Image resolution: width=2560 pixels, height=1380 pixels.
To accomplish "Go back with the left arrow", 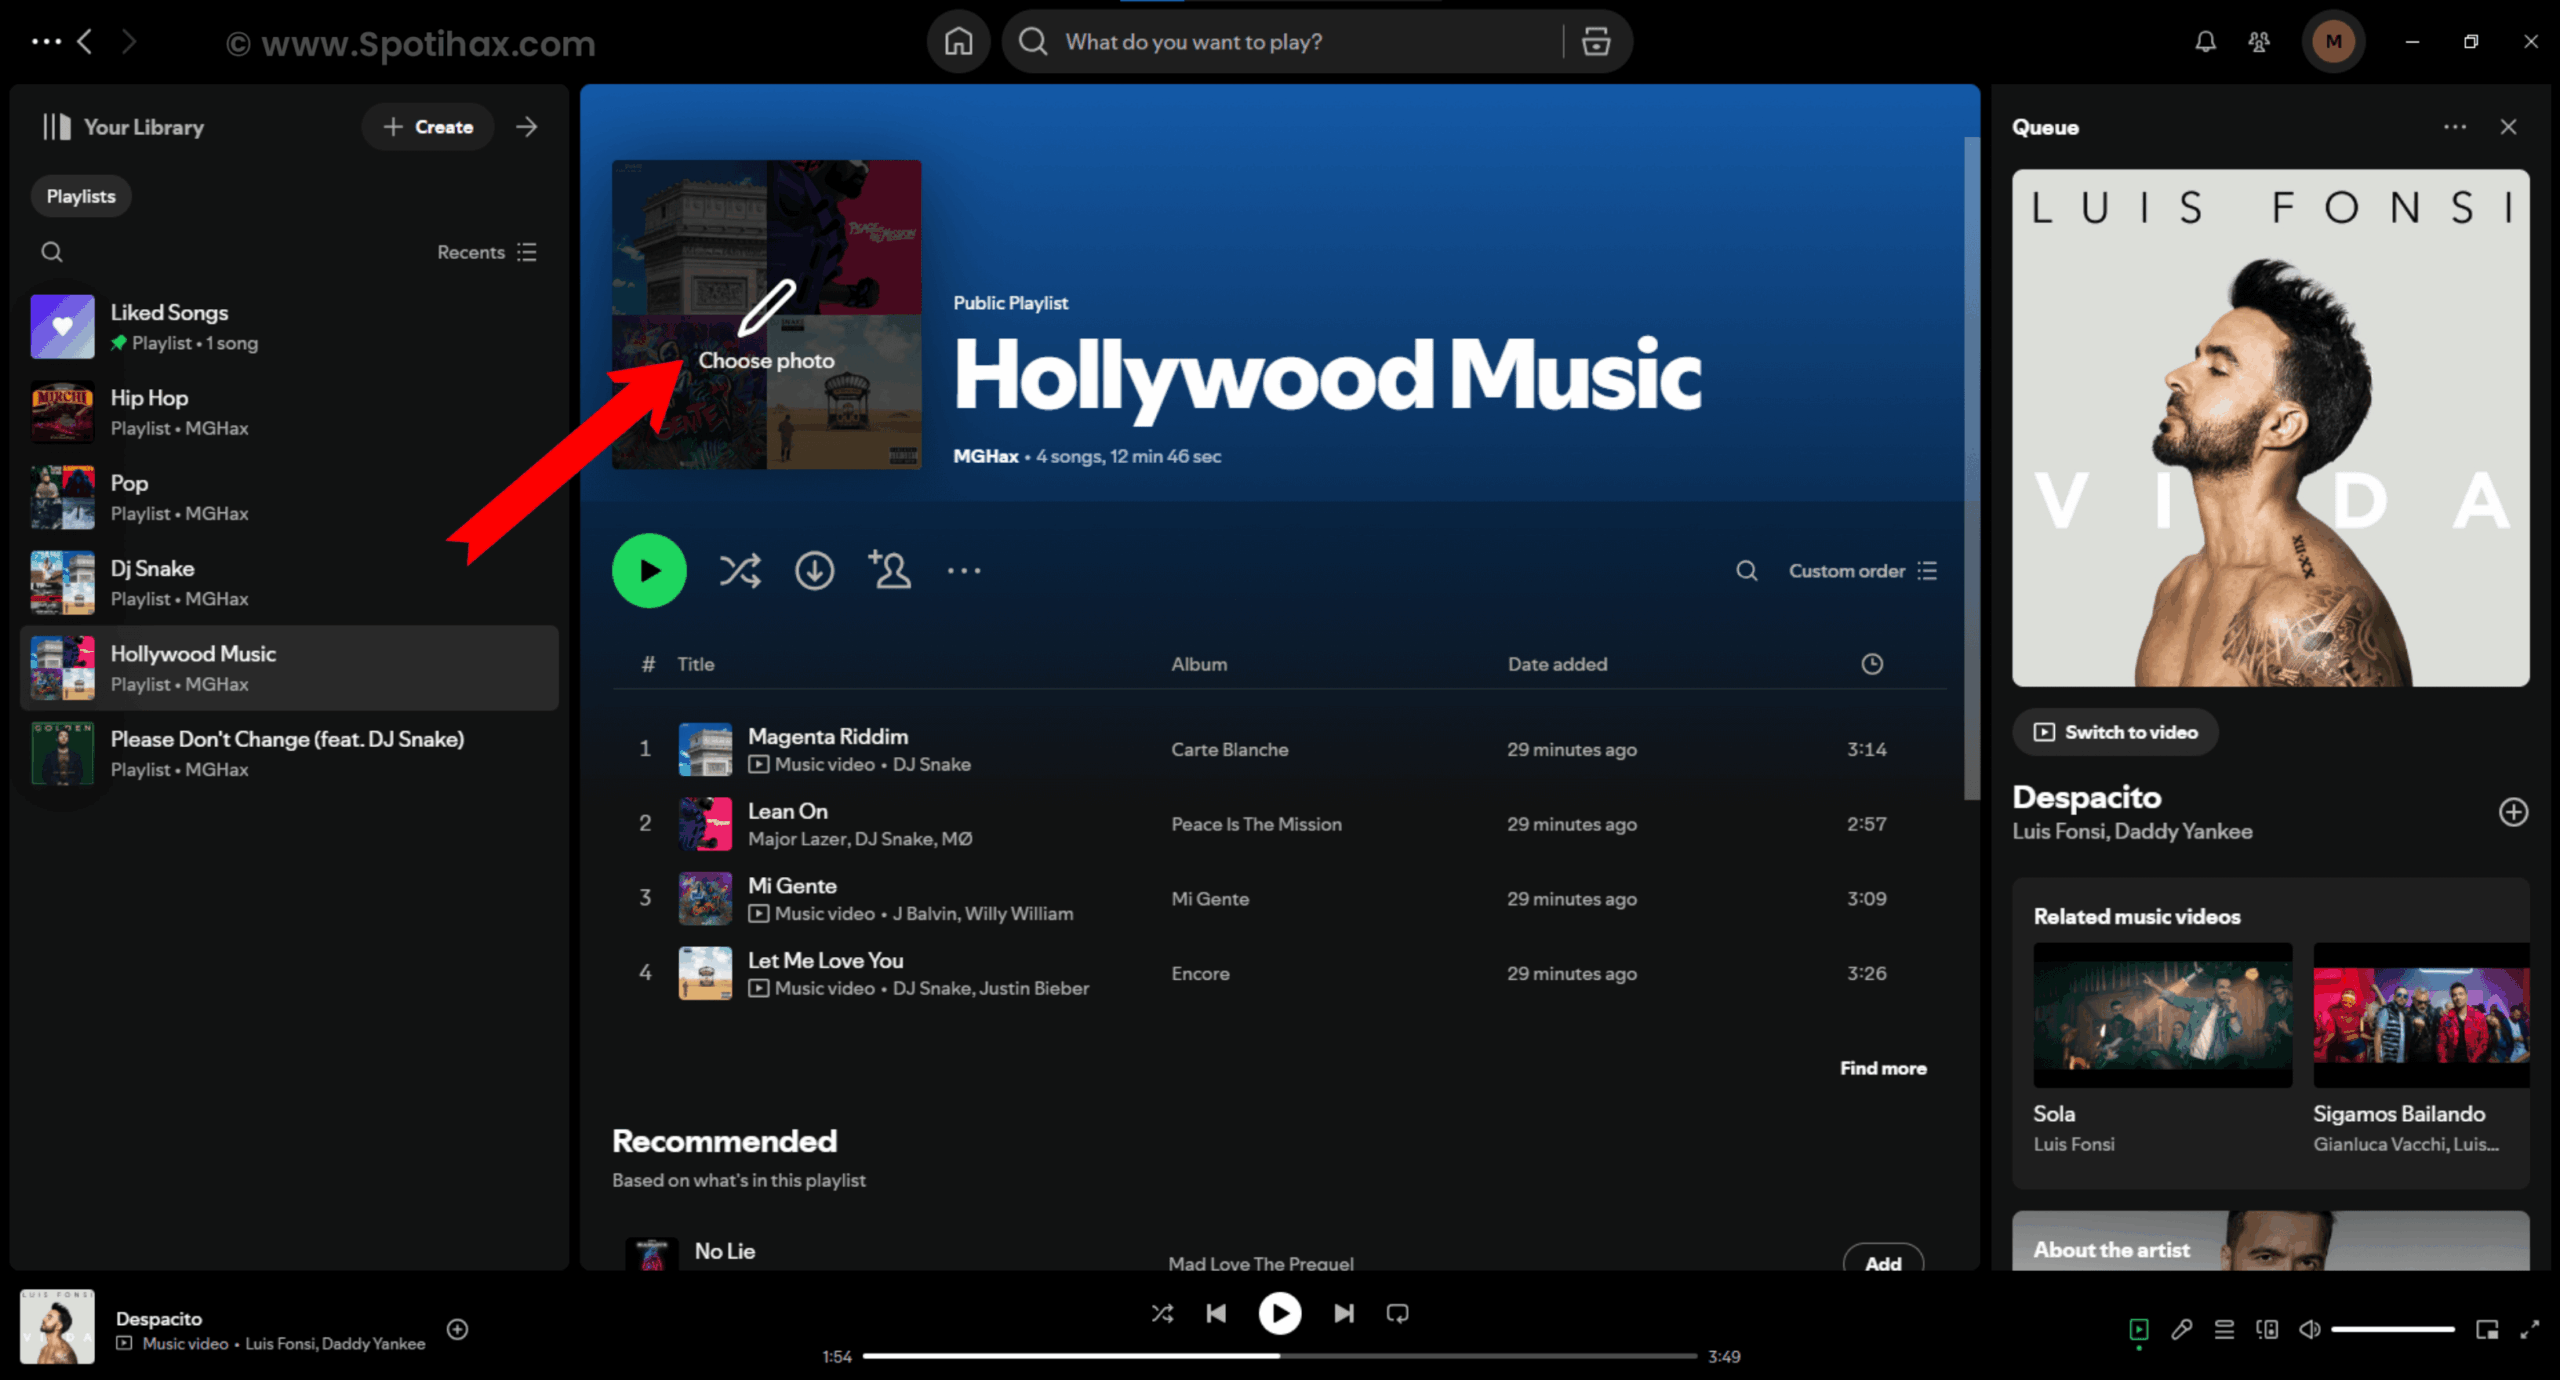I will [x=86, y=42].
